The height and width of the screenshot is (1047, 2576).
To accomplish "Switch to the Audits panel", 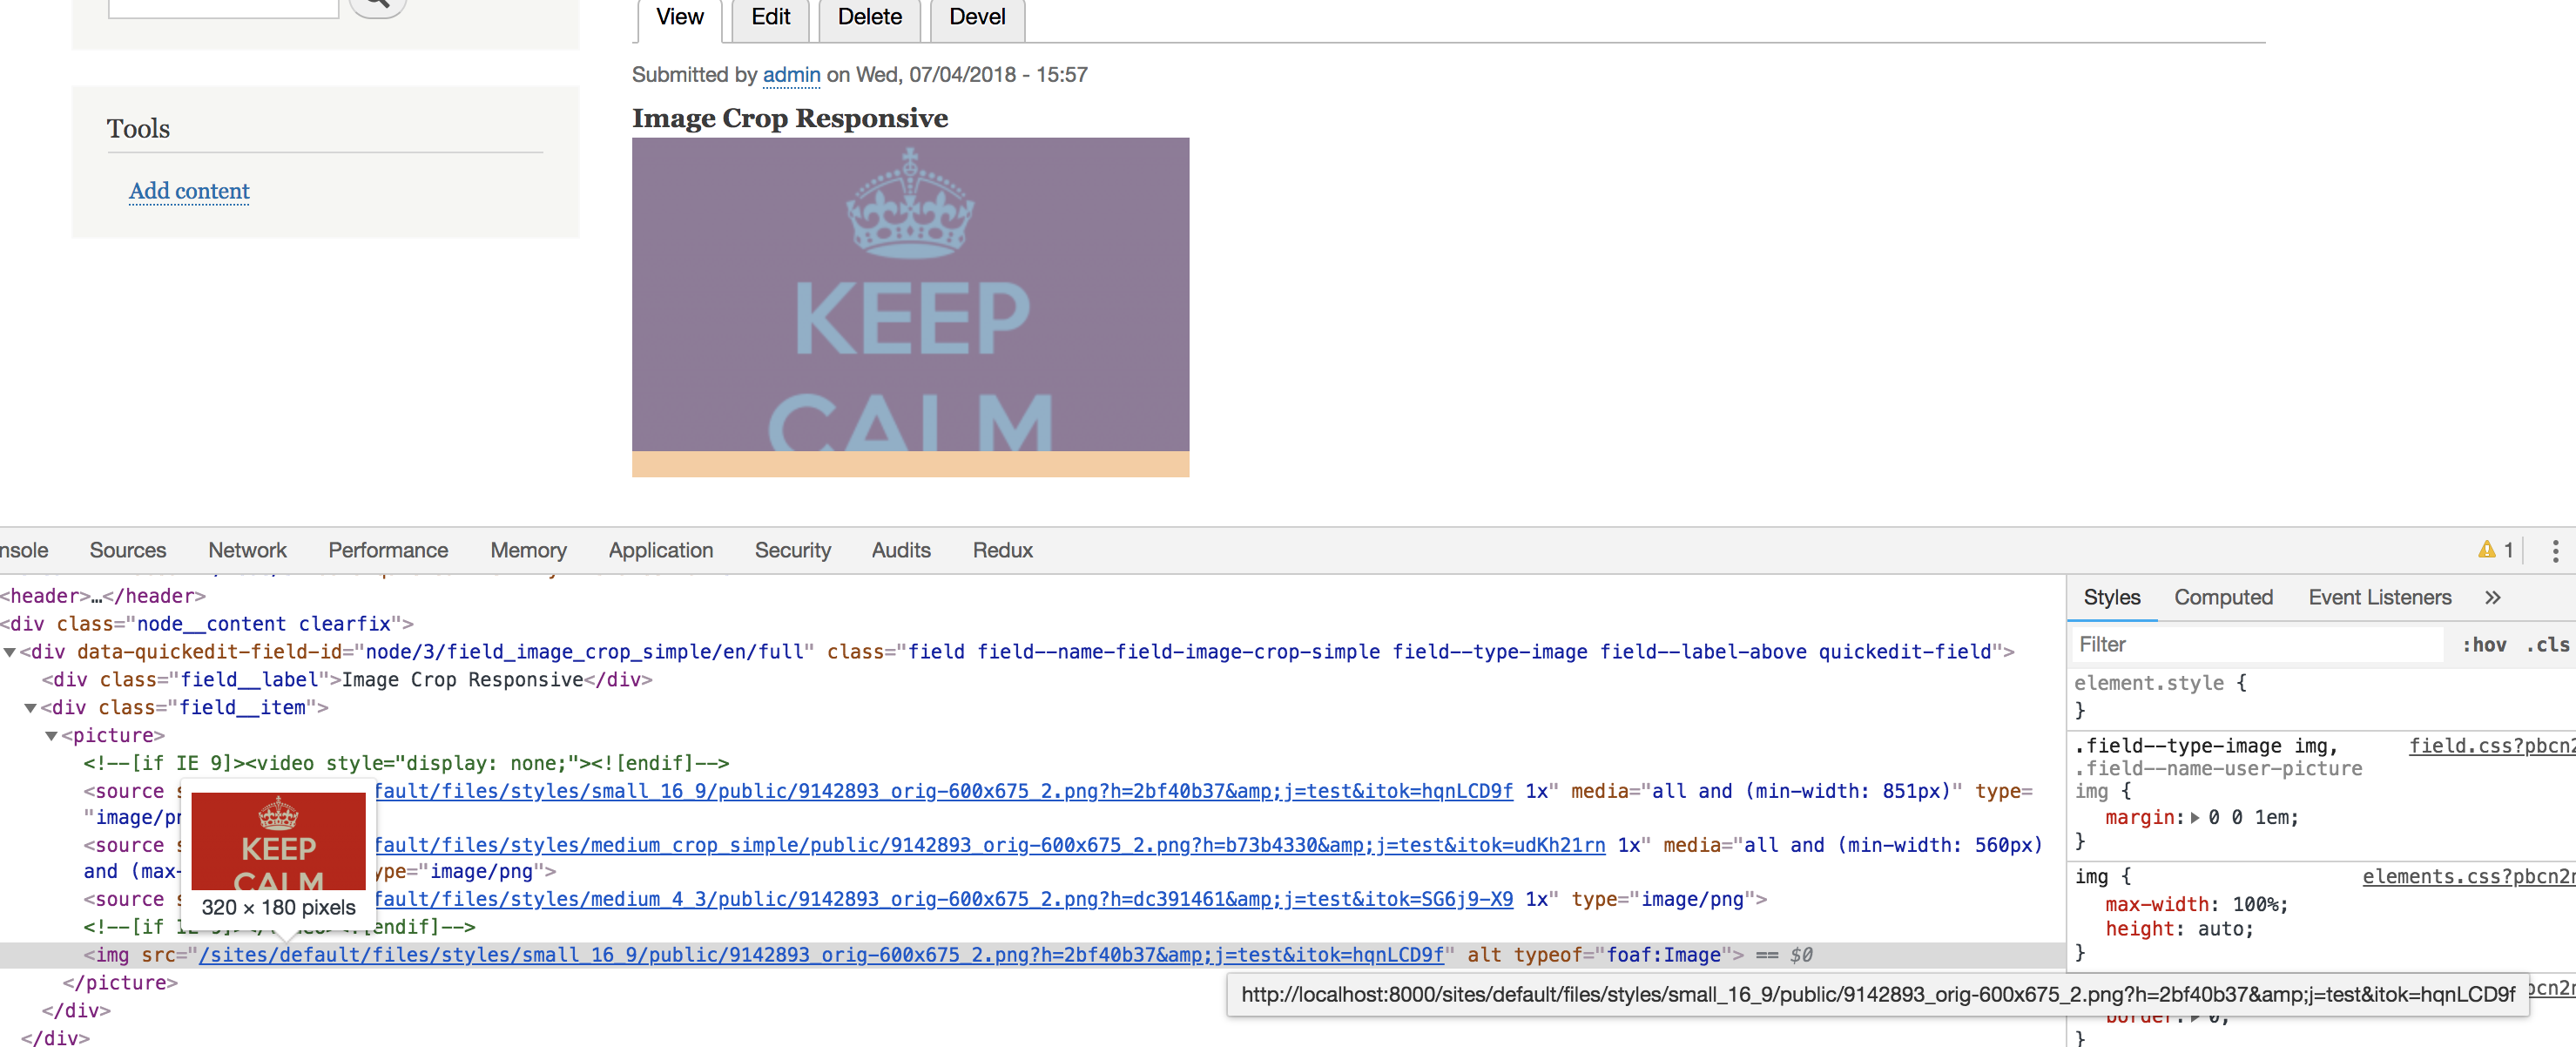I will (x=901, y=550).
